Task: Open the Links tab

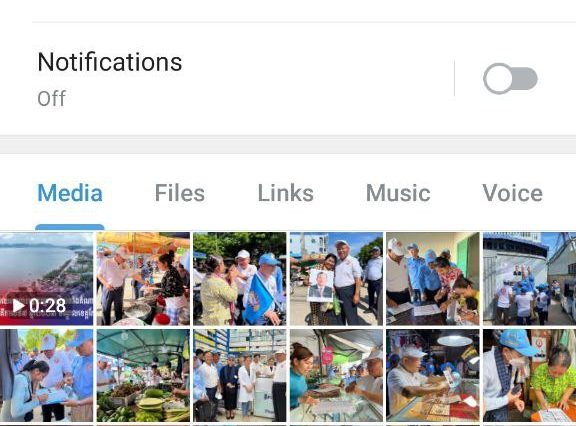Action: tap(285, 193)
